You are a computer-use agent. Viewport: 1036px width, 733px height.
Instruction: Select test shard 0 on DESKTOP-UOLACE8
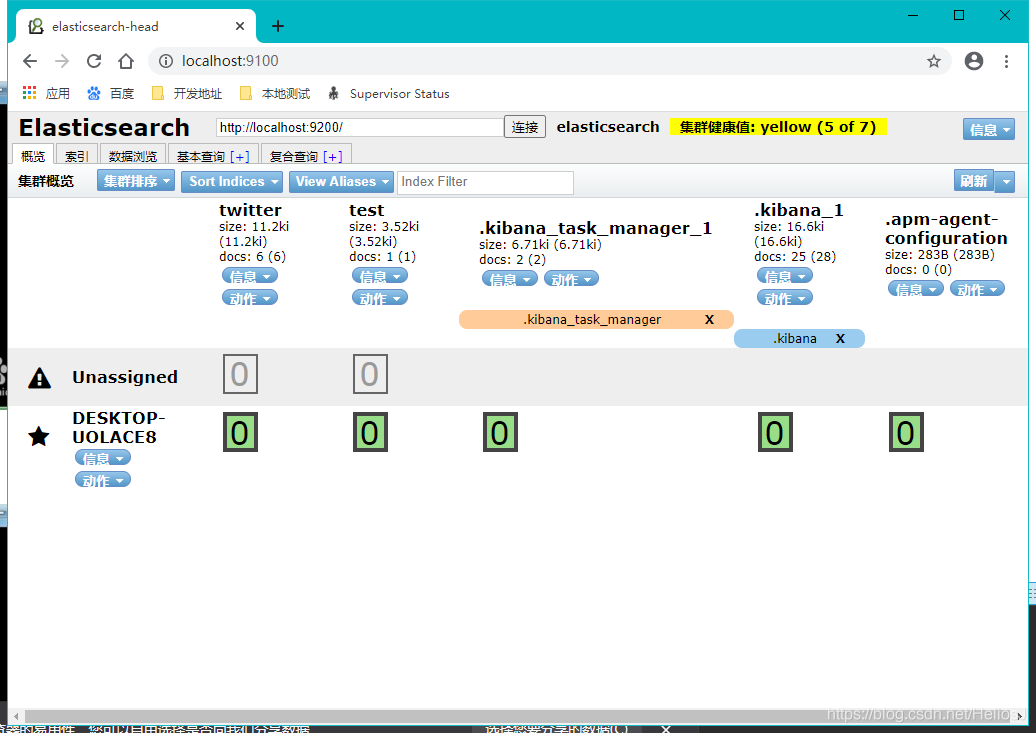click(370, 432)
